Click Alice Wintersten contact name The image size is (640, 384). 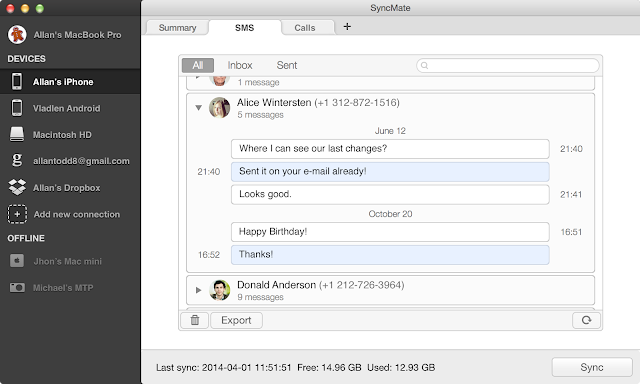point(274,102)
